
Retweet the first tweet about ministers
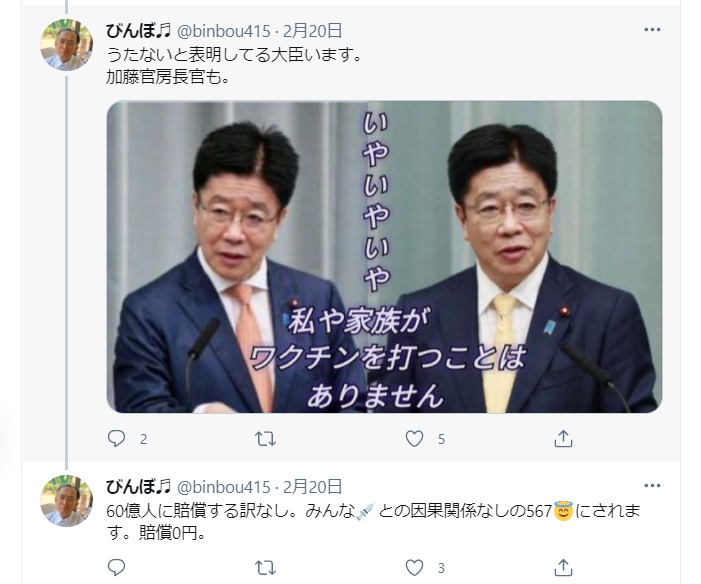tap(265, 439)
